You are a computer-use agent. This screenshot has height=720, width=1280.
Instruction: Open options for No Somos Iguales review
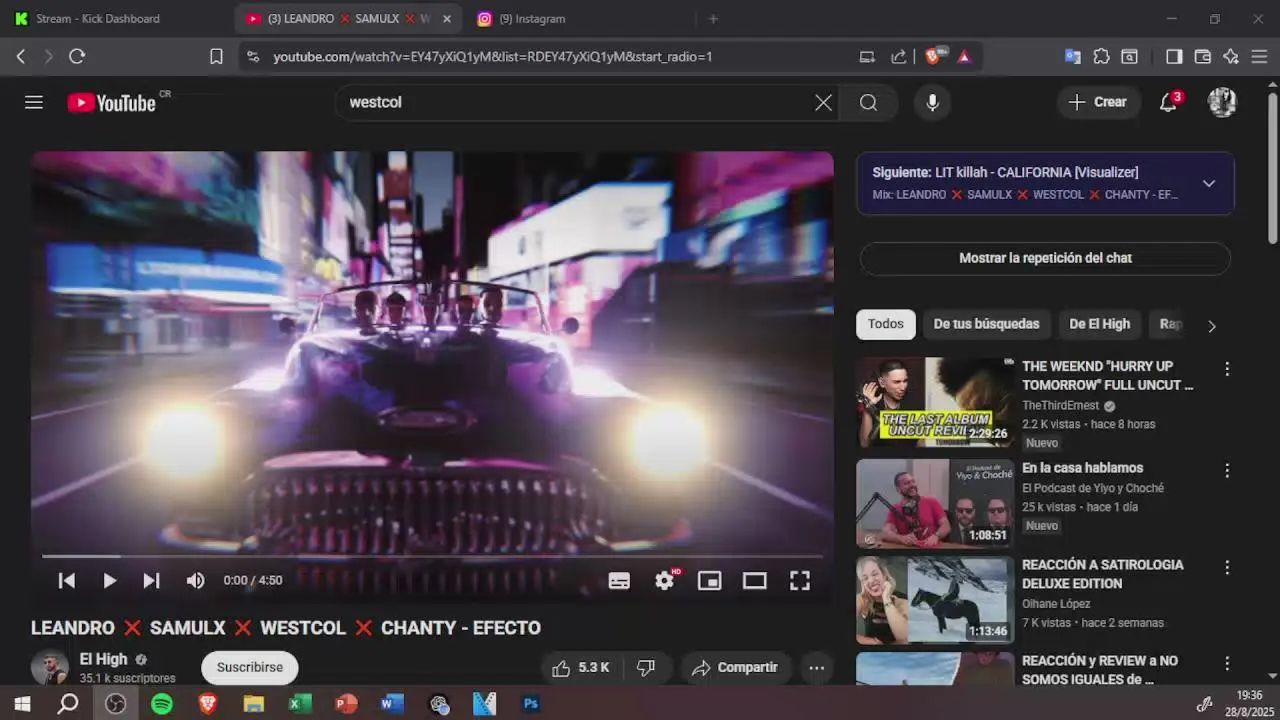(1227, 664)
